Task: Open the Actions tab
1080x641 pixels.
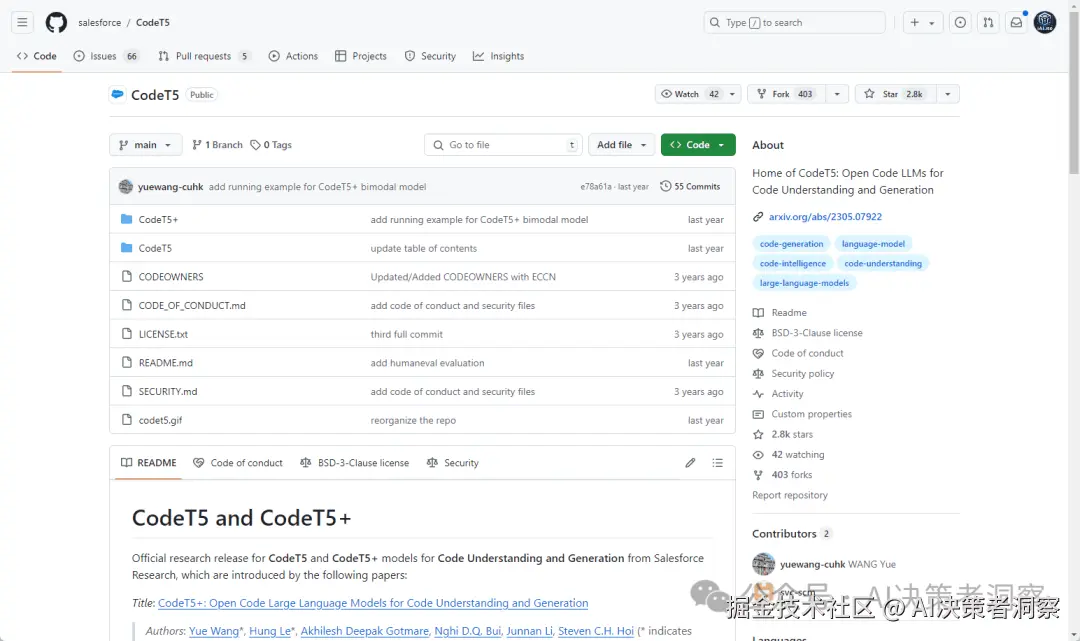Action: 293,56
